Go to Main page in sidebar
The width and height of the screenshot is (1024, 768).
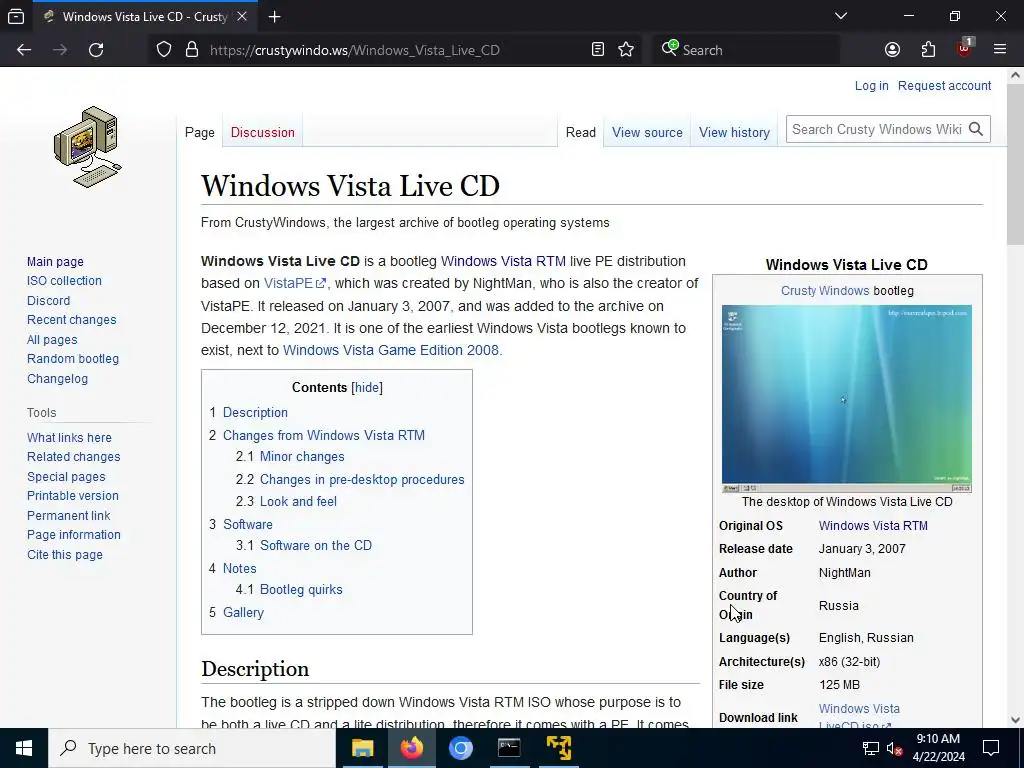[56, 261]
